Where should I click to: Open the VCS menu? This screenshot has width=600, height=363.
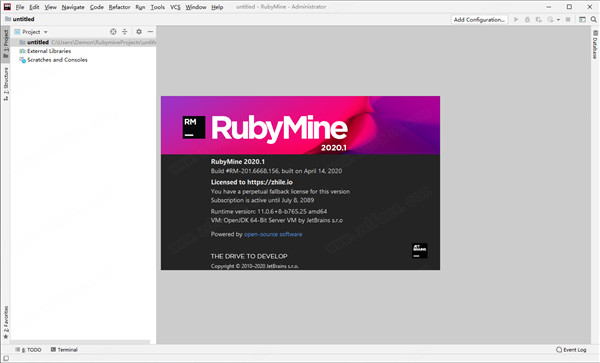pyautogui.click(x=175, y=7)
